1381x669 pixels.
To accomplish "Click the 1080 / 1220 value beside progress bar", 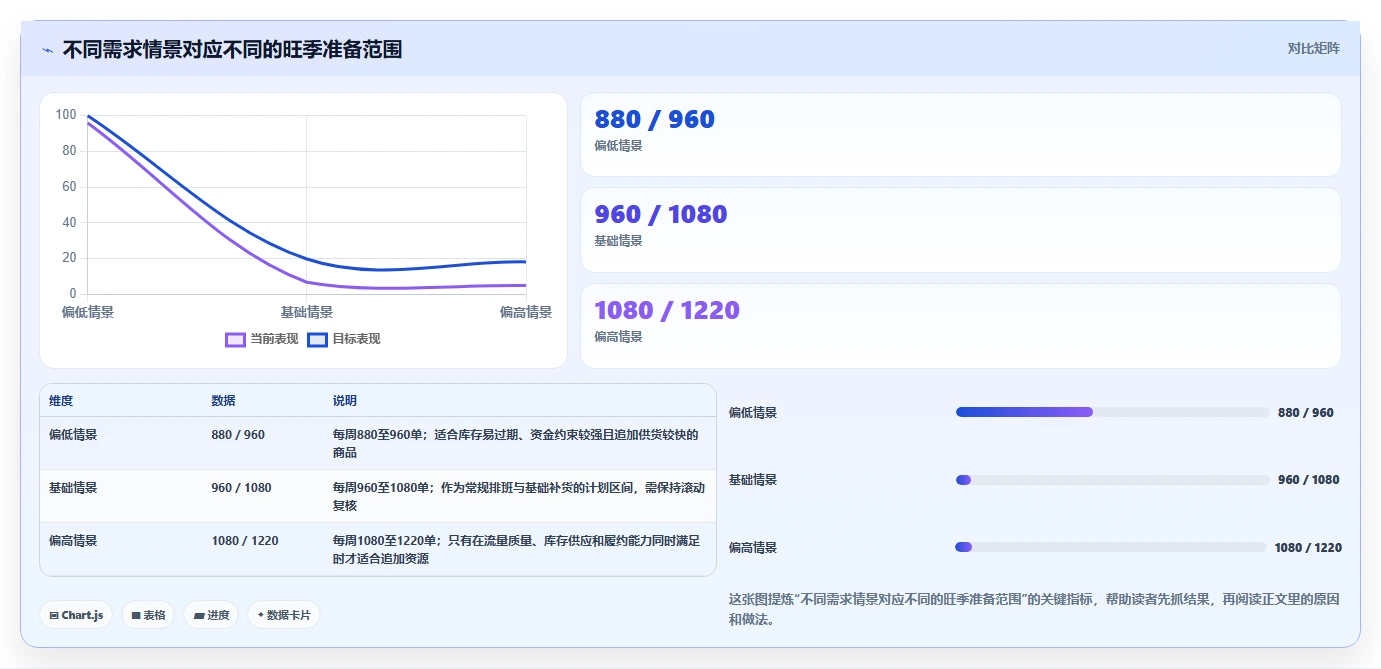I will 1308,547.
